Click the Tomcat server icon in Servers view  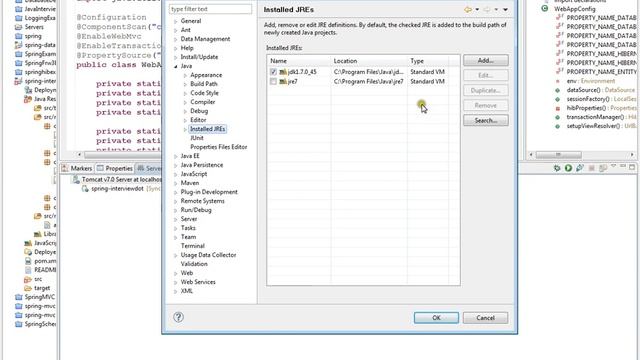76,179
